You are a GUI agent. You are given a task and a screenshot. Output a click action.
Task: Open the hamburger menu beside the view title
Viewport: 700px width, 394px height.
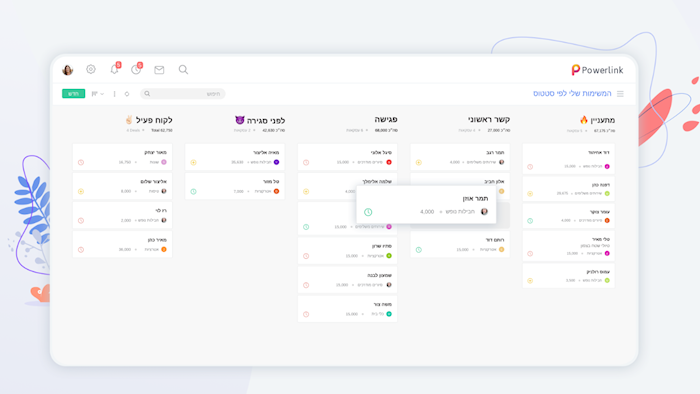pos(620,94)
